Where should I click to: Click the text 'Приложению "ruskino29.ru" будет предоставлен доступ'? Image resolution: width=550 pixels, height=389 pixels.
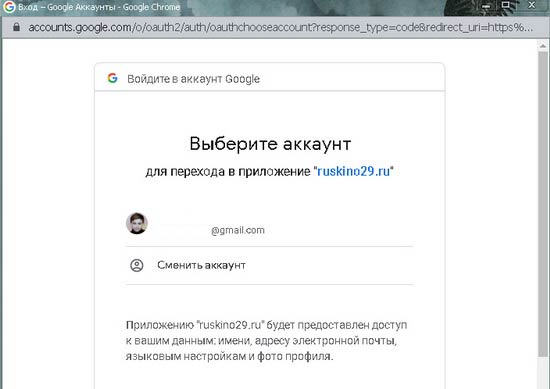pyautogui.click(x=266, y=325)
